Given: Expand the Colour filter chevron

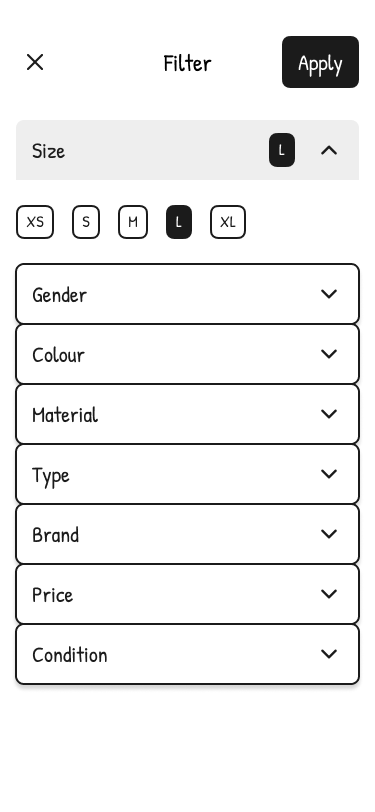Looking at the screenshot, I should coord(329,354).
